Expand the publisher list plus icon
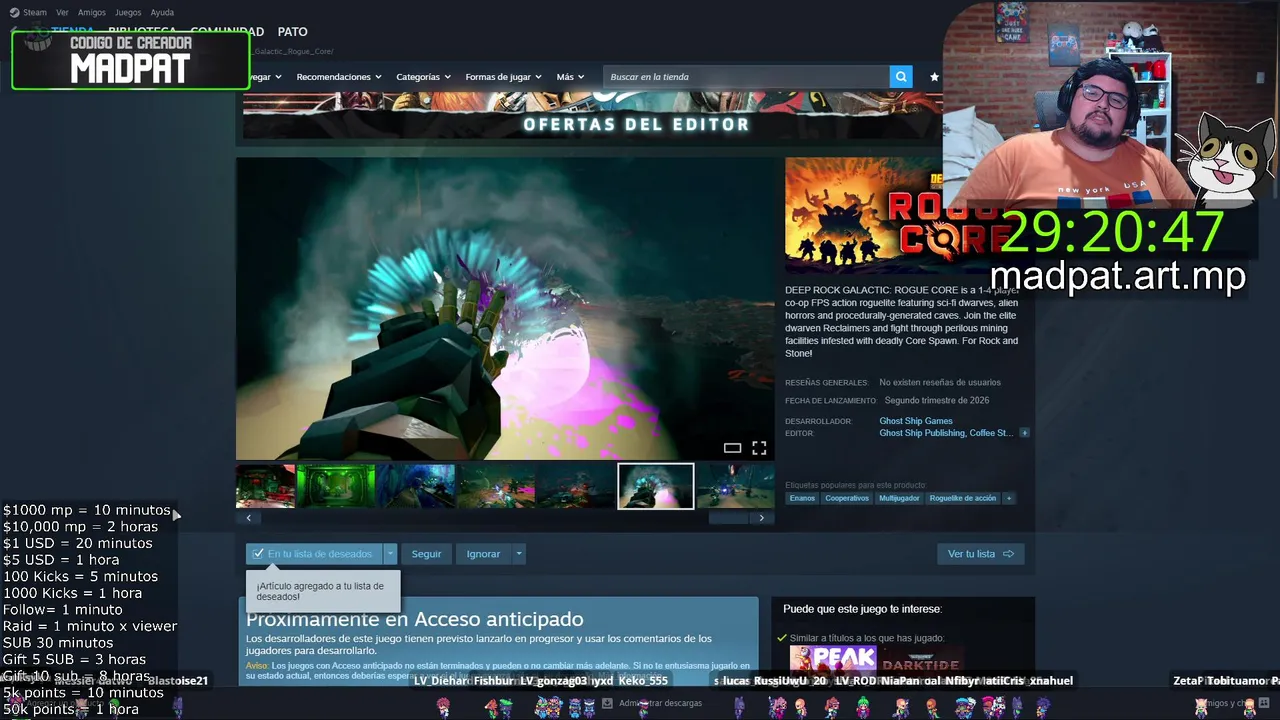Screen dimensions: 1280x720 click(1024, 433)
